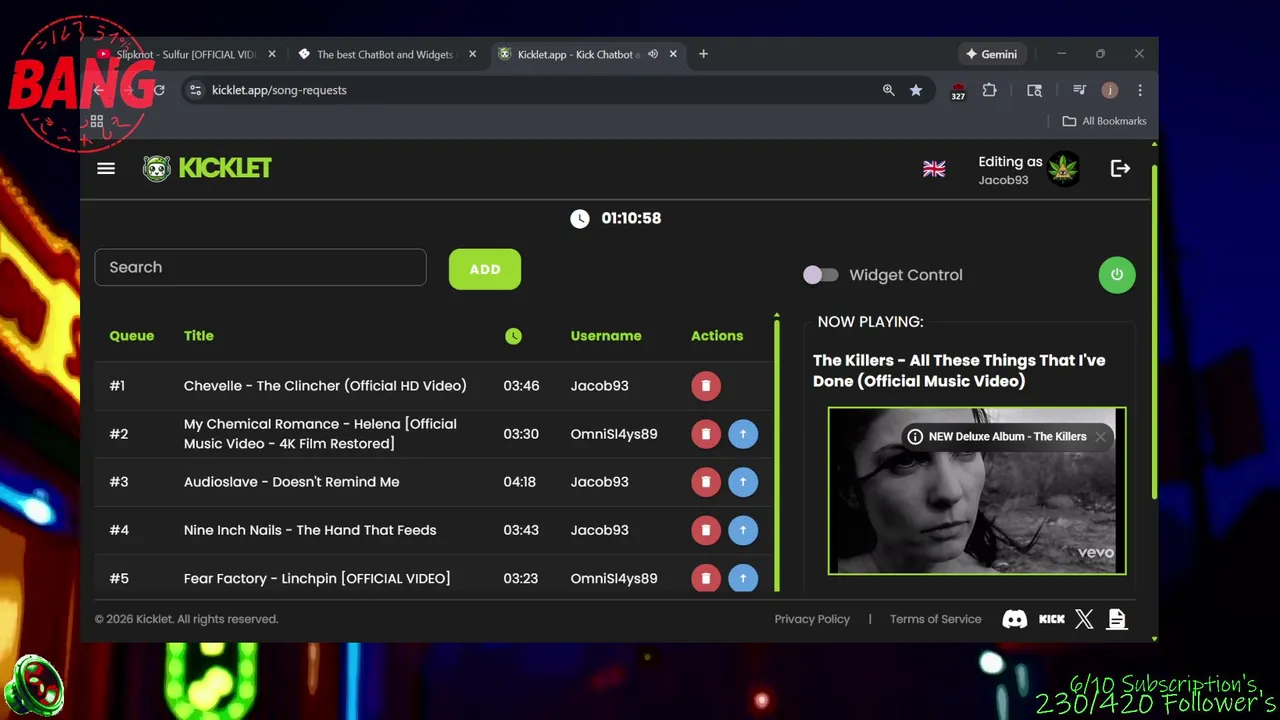Click the Kicklet logo
Image resolution: width=1280 pixels, height=720 pixels.
[x=207, y=168]
